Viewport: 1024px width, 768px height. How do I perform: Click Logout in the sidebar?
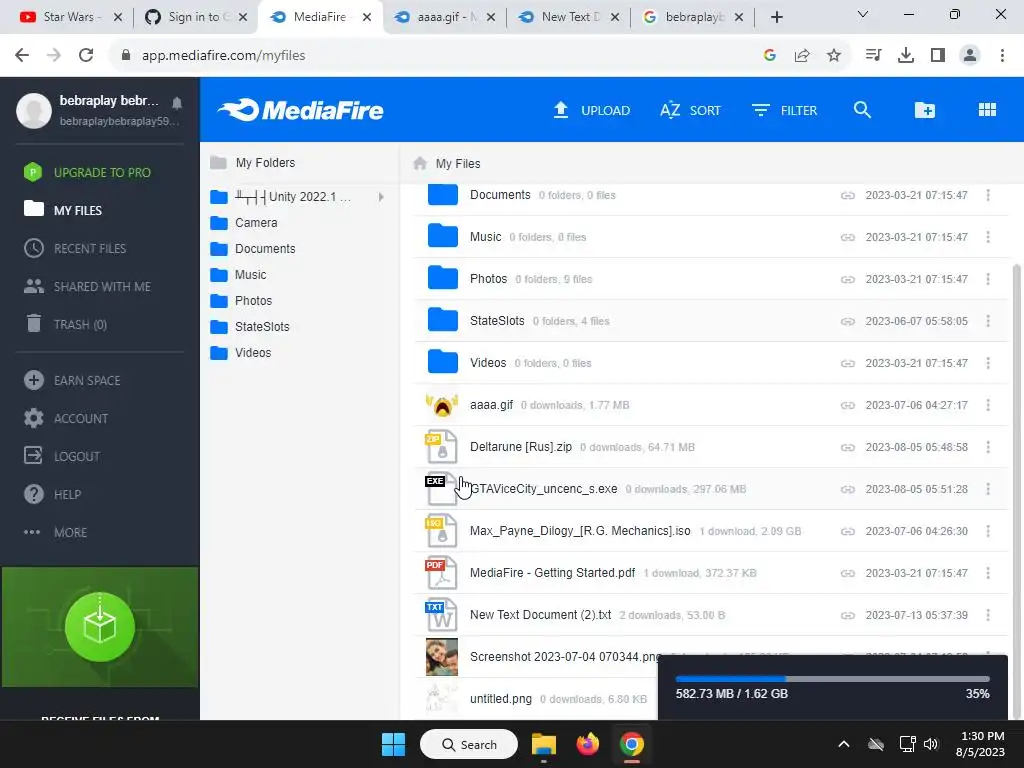point(62,456)
